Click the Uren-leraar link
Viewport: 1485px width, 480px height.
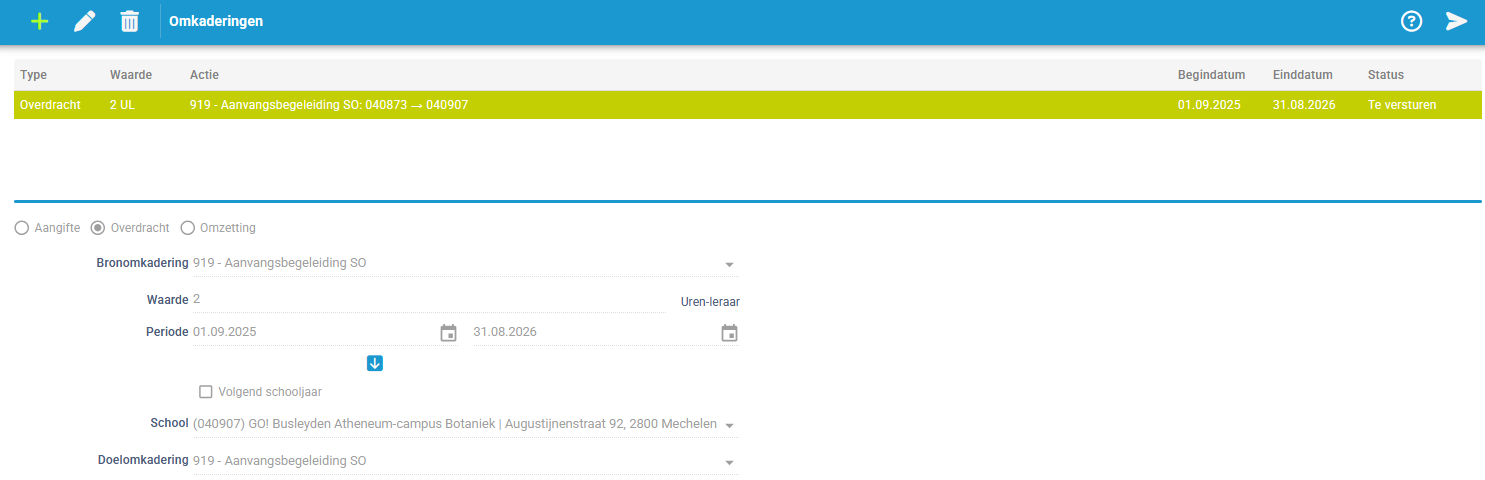coord(710,302)
